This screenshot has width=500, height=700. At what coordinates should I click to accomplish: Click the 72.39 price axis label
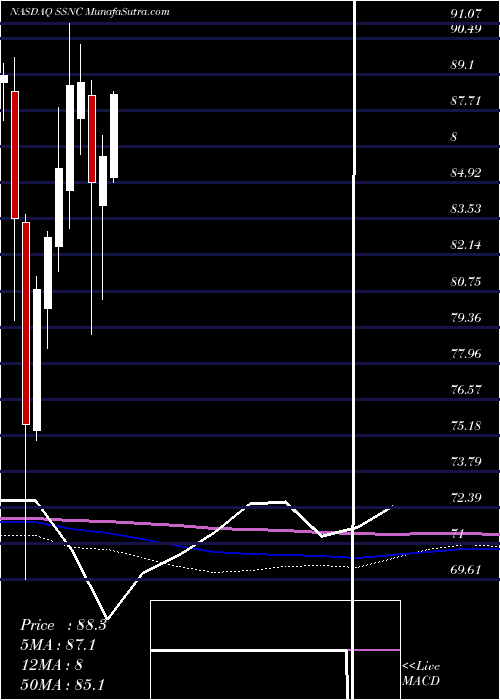coord(466,498)
